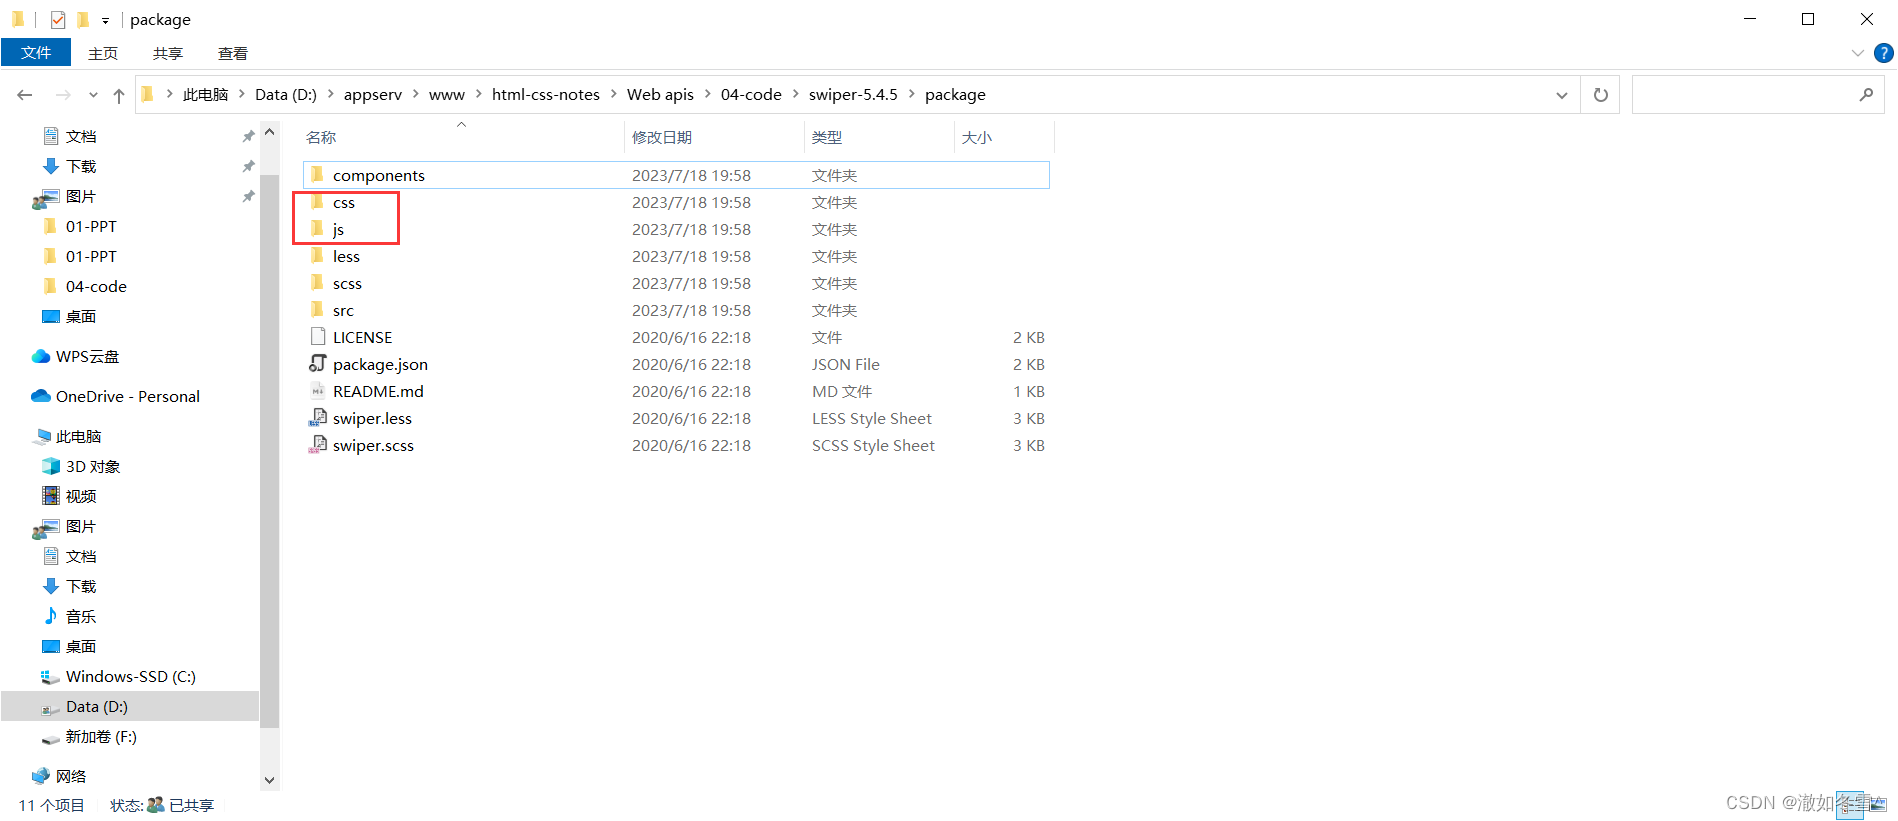Sort by 修改日期 column header
1898x821 pixels.
pyautogui.click(x=662, y=137)
